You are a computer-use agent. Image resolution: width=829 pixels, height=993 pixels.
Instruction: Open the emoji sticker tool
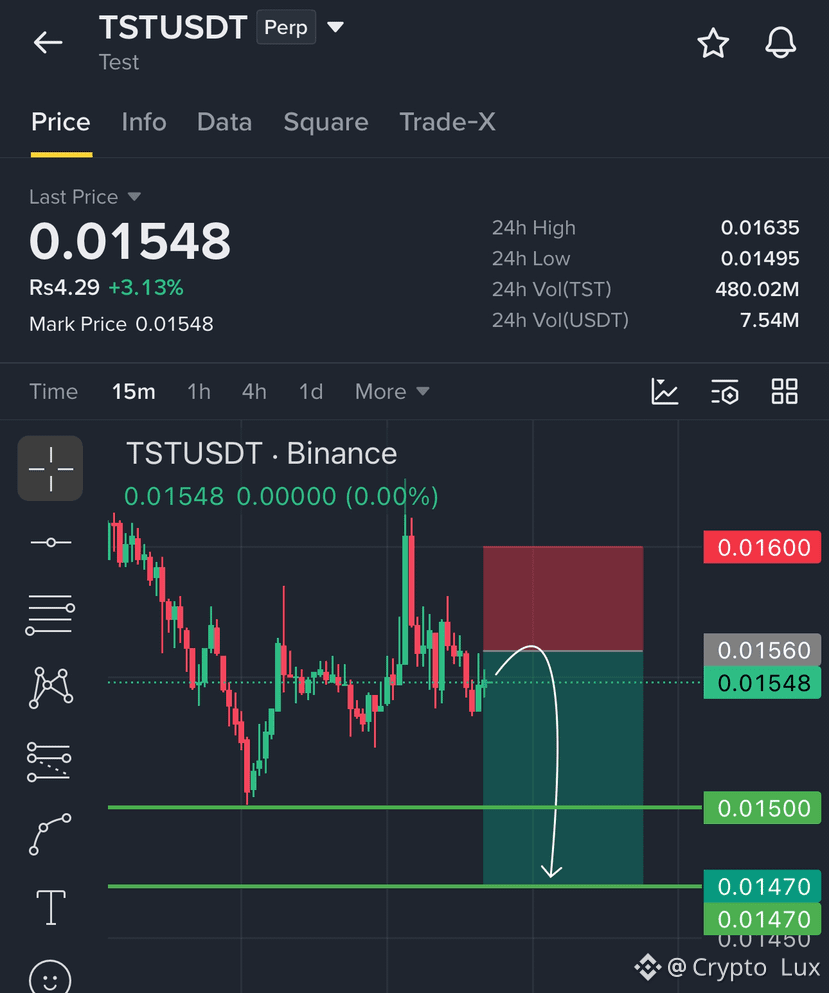click(50, 976)
